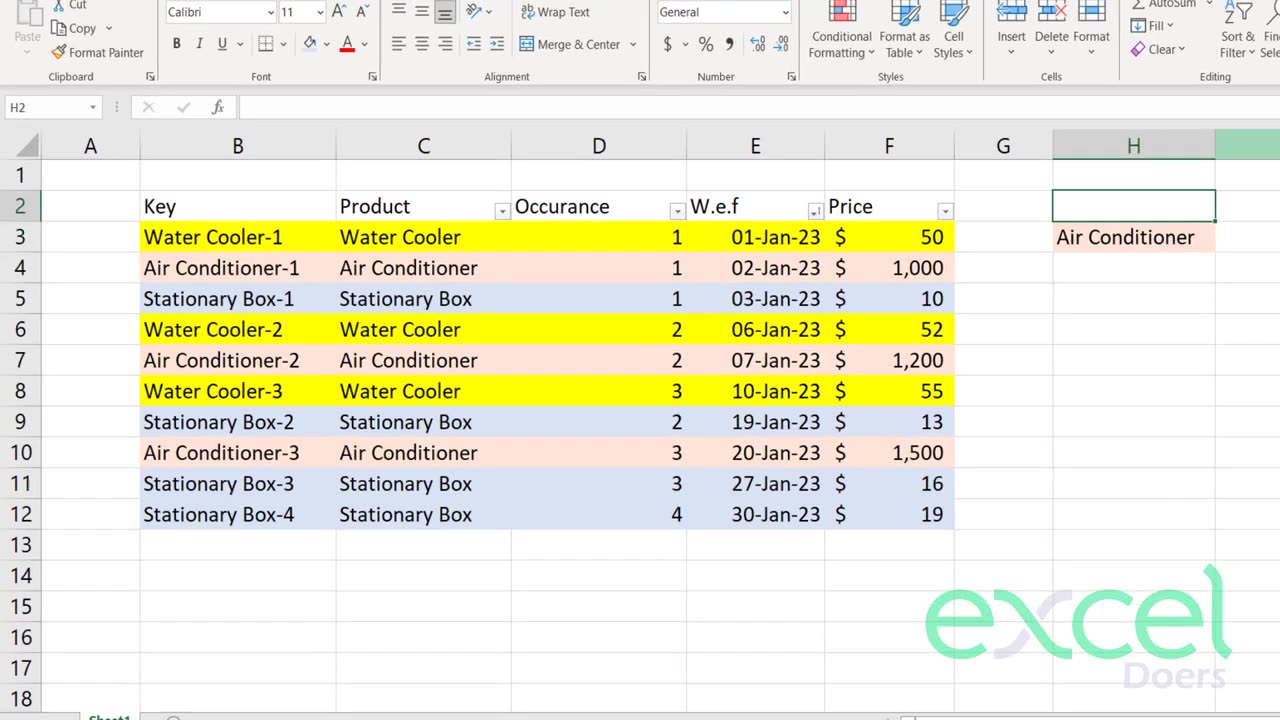Open Conditional Formatting menu
1280x720 pixels.
tap(842, 30)
